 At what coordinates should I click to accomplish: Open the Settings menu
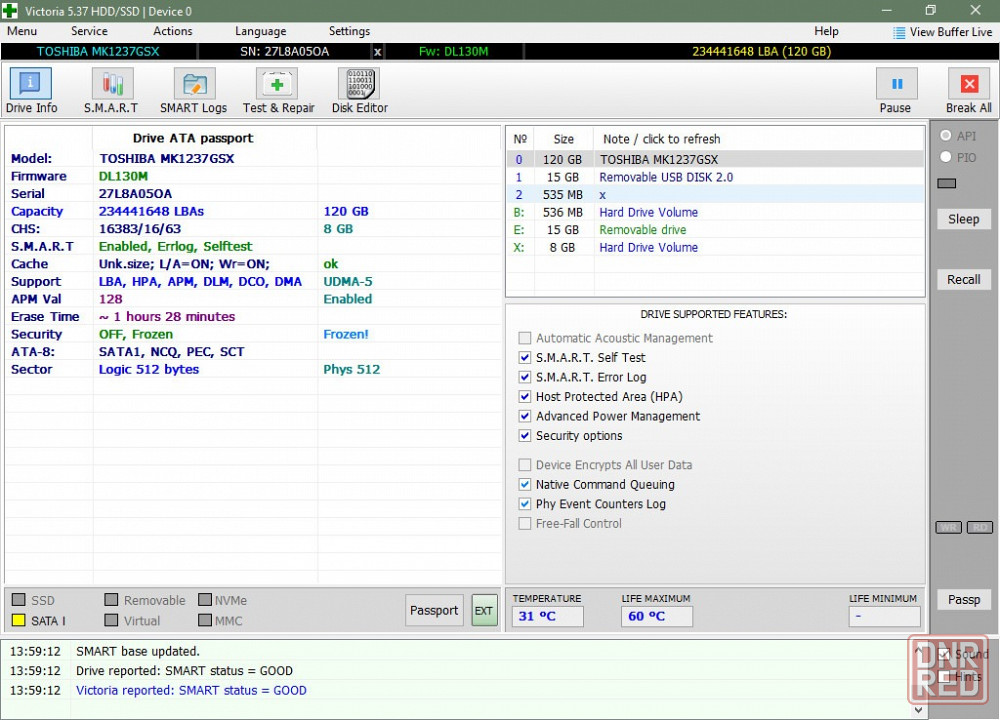[349, 31]
